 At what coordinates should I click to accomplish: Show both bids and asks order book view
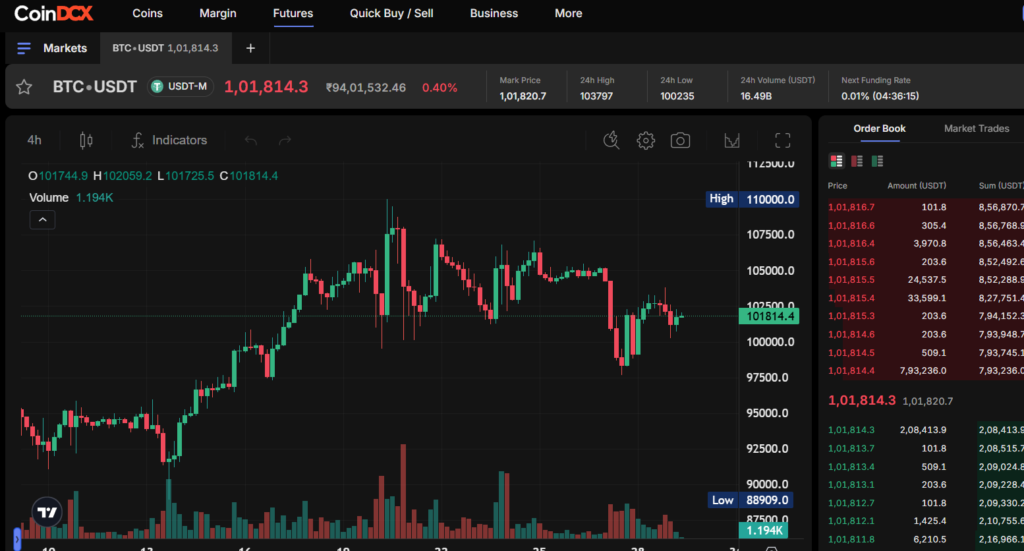click(x=837, y=161)
